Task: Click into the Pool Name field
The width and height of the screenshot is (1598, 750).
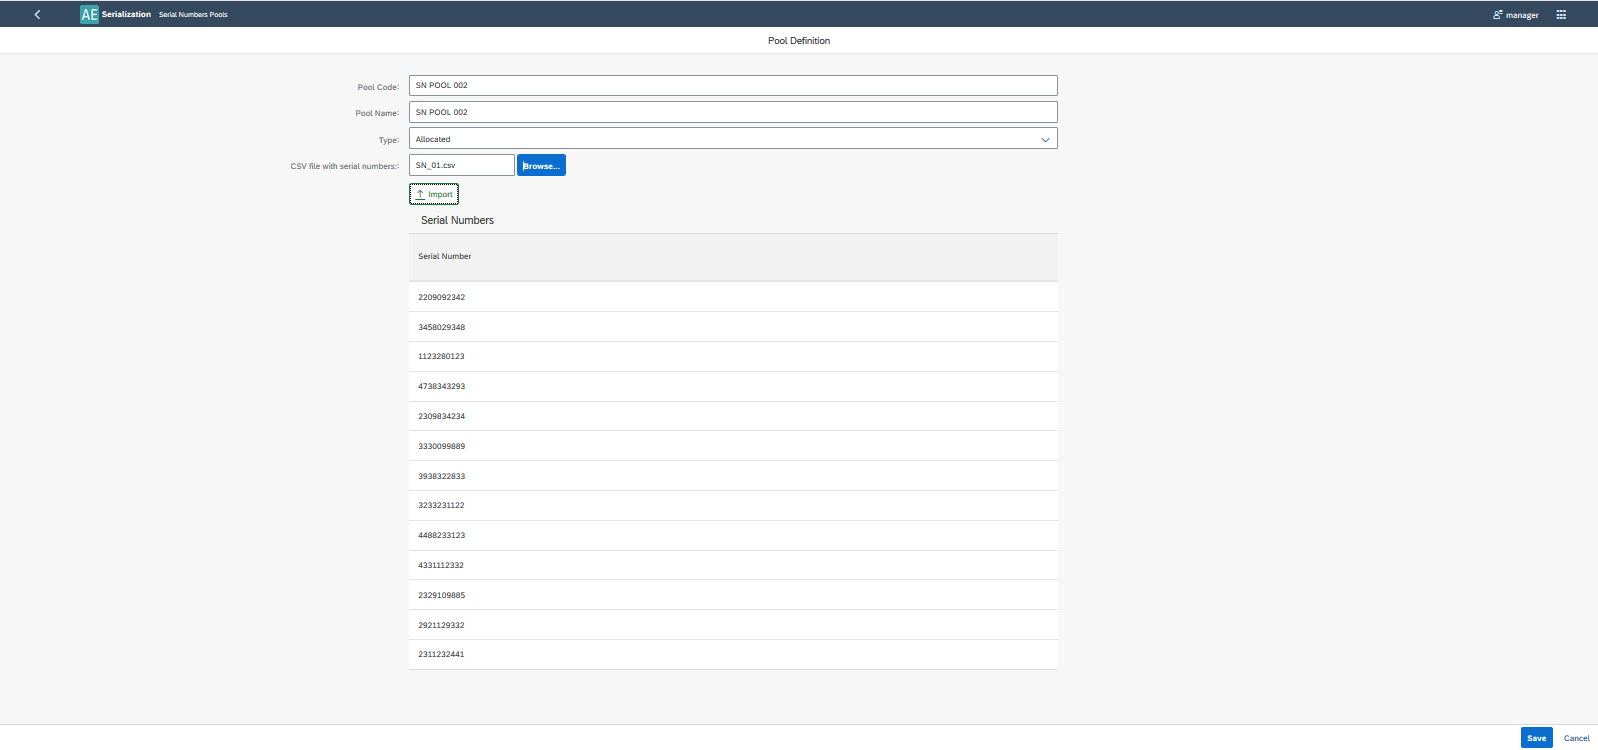Action: [x=732, y=113]
